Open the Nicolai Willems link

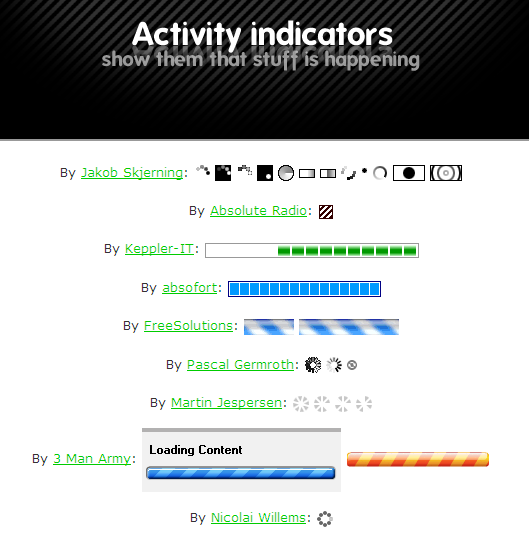(x=258, y=517)
